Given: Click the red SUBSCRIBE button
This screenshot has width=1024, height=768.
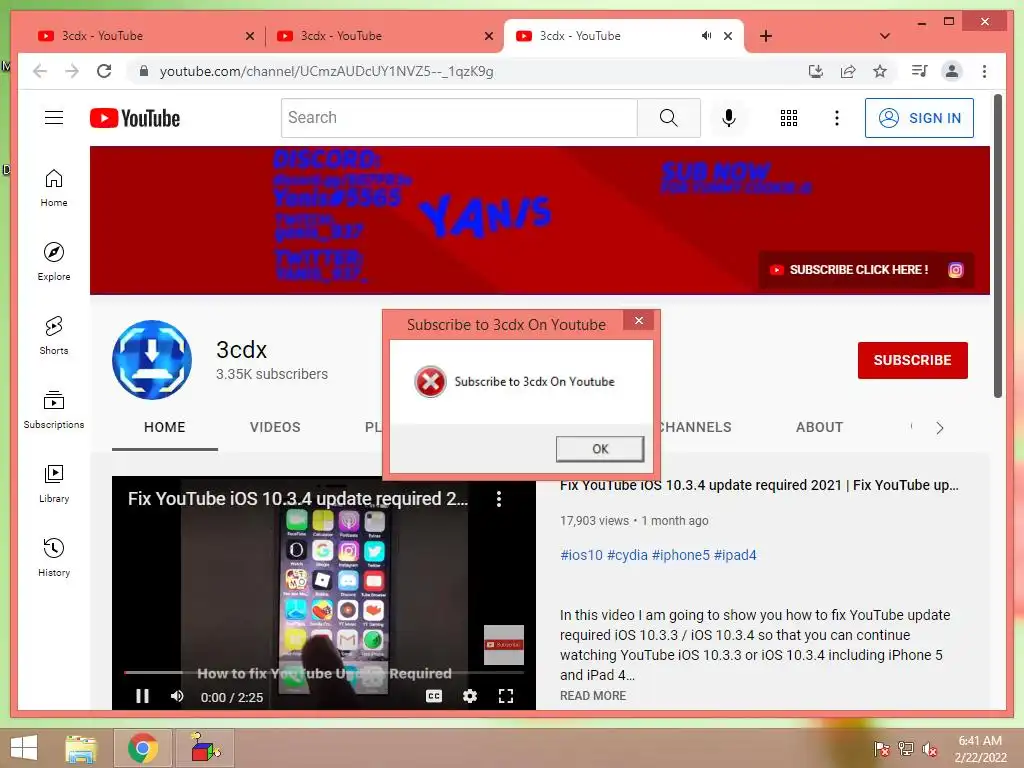Looking at the screenshot, I should tap(912, 360).
